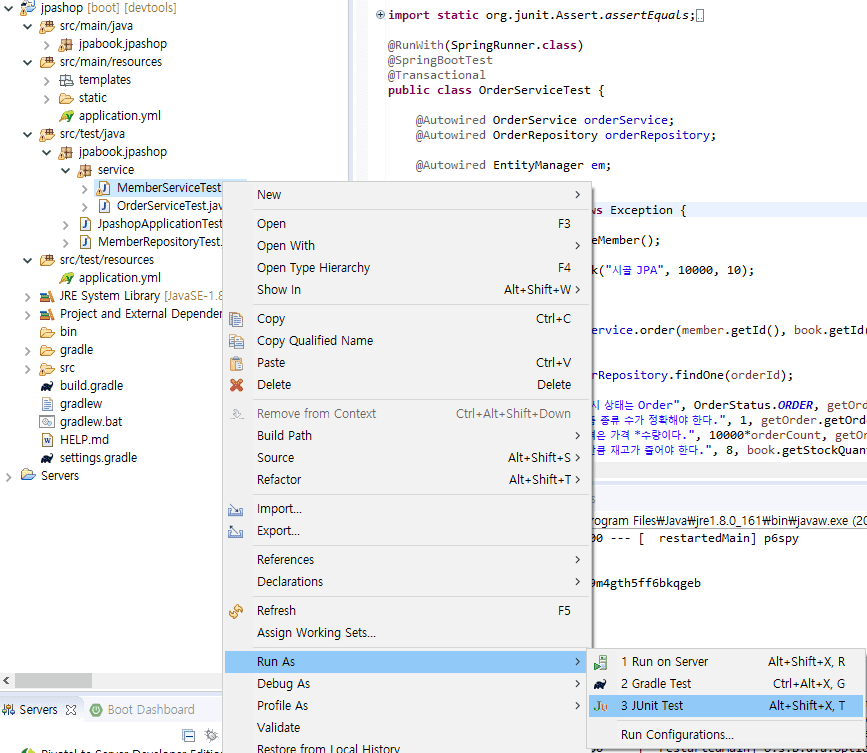Collapse the jpashop project node
This screenshot has height=753, width=867.
[x=9, y=8]
